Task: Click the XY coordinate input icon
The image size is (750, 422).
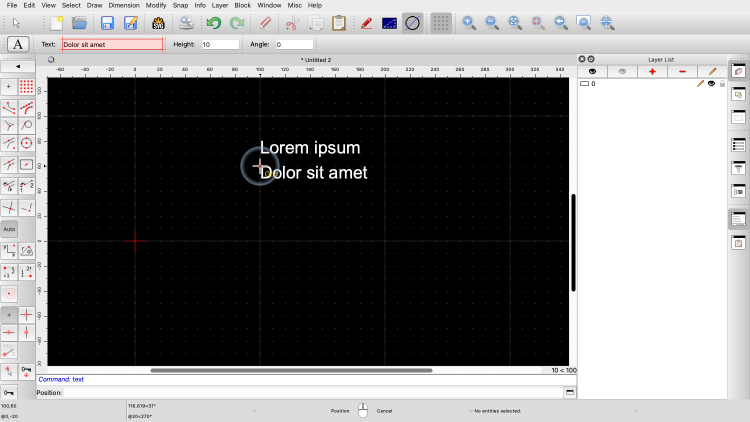Action: click(x=9, y=250)
